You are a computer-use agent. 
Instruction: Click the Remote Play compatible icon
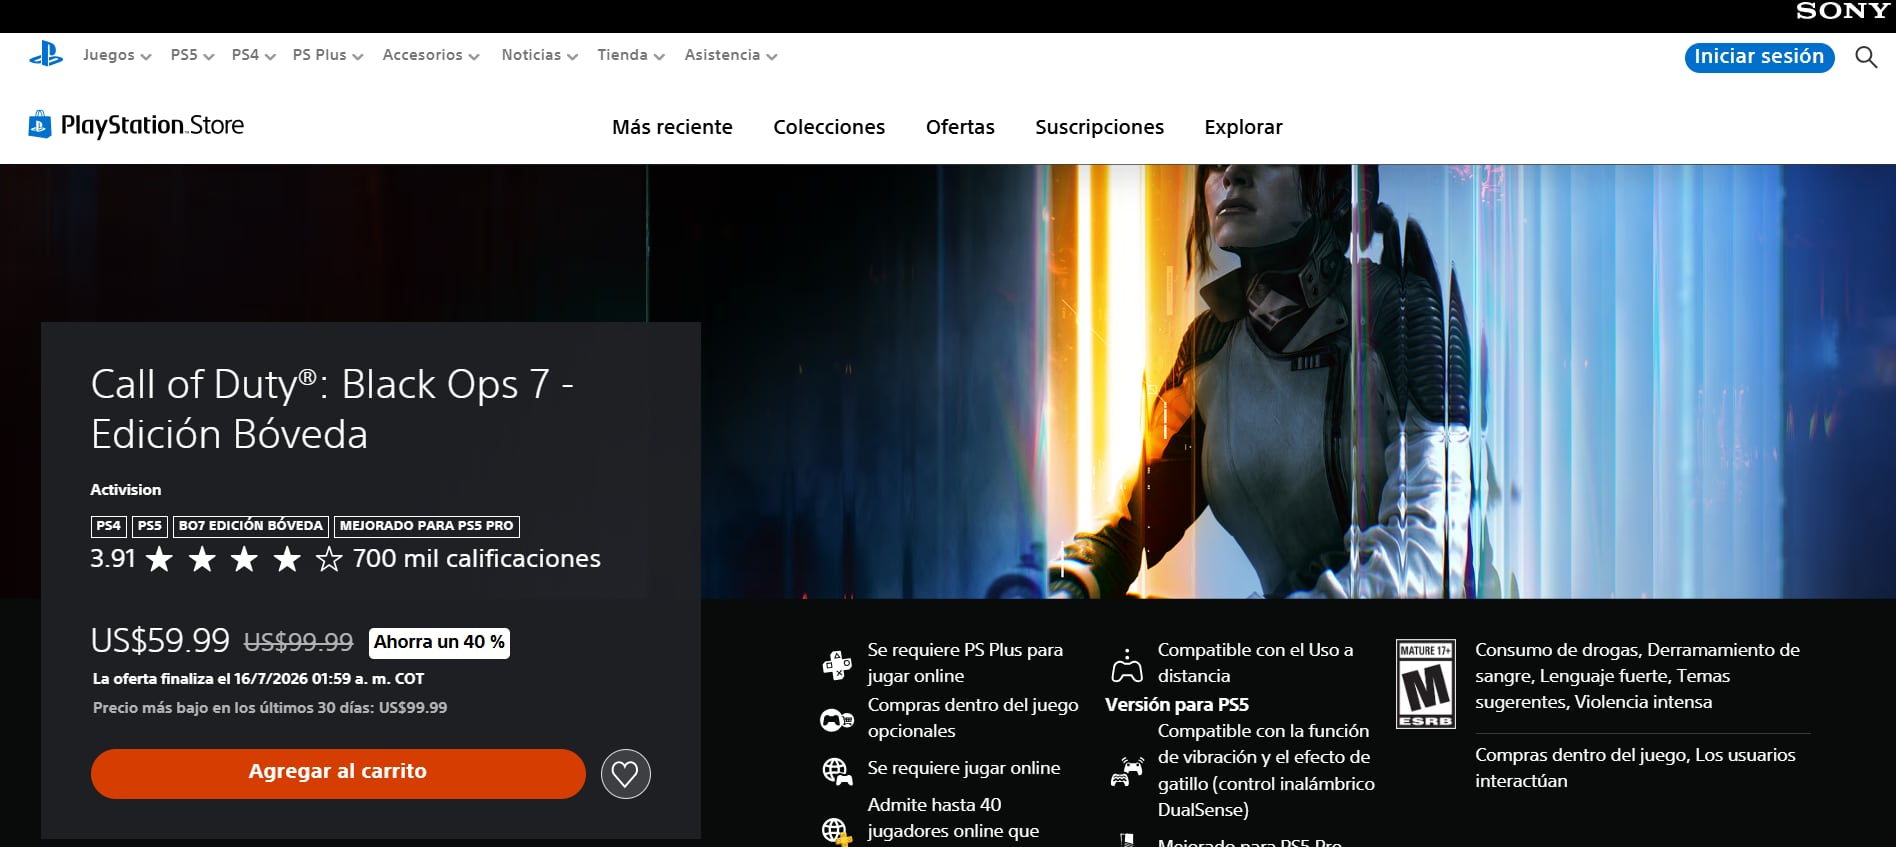(x=1127, y=665)
